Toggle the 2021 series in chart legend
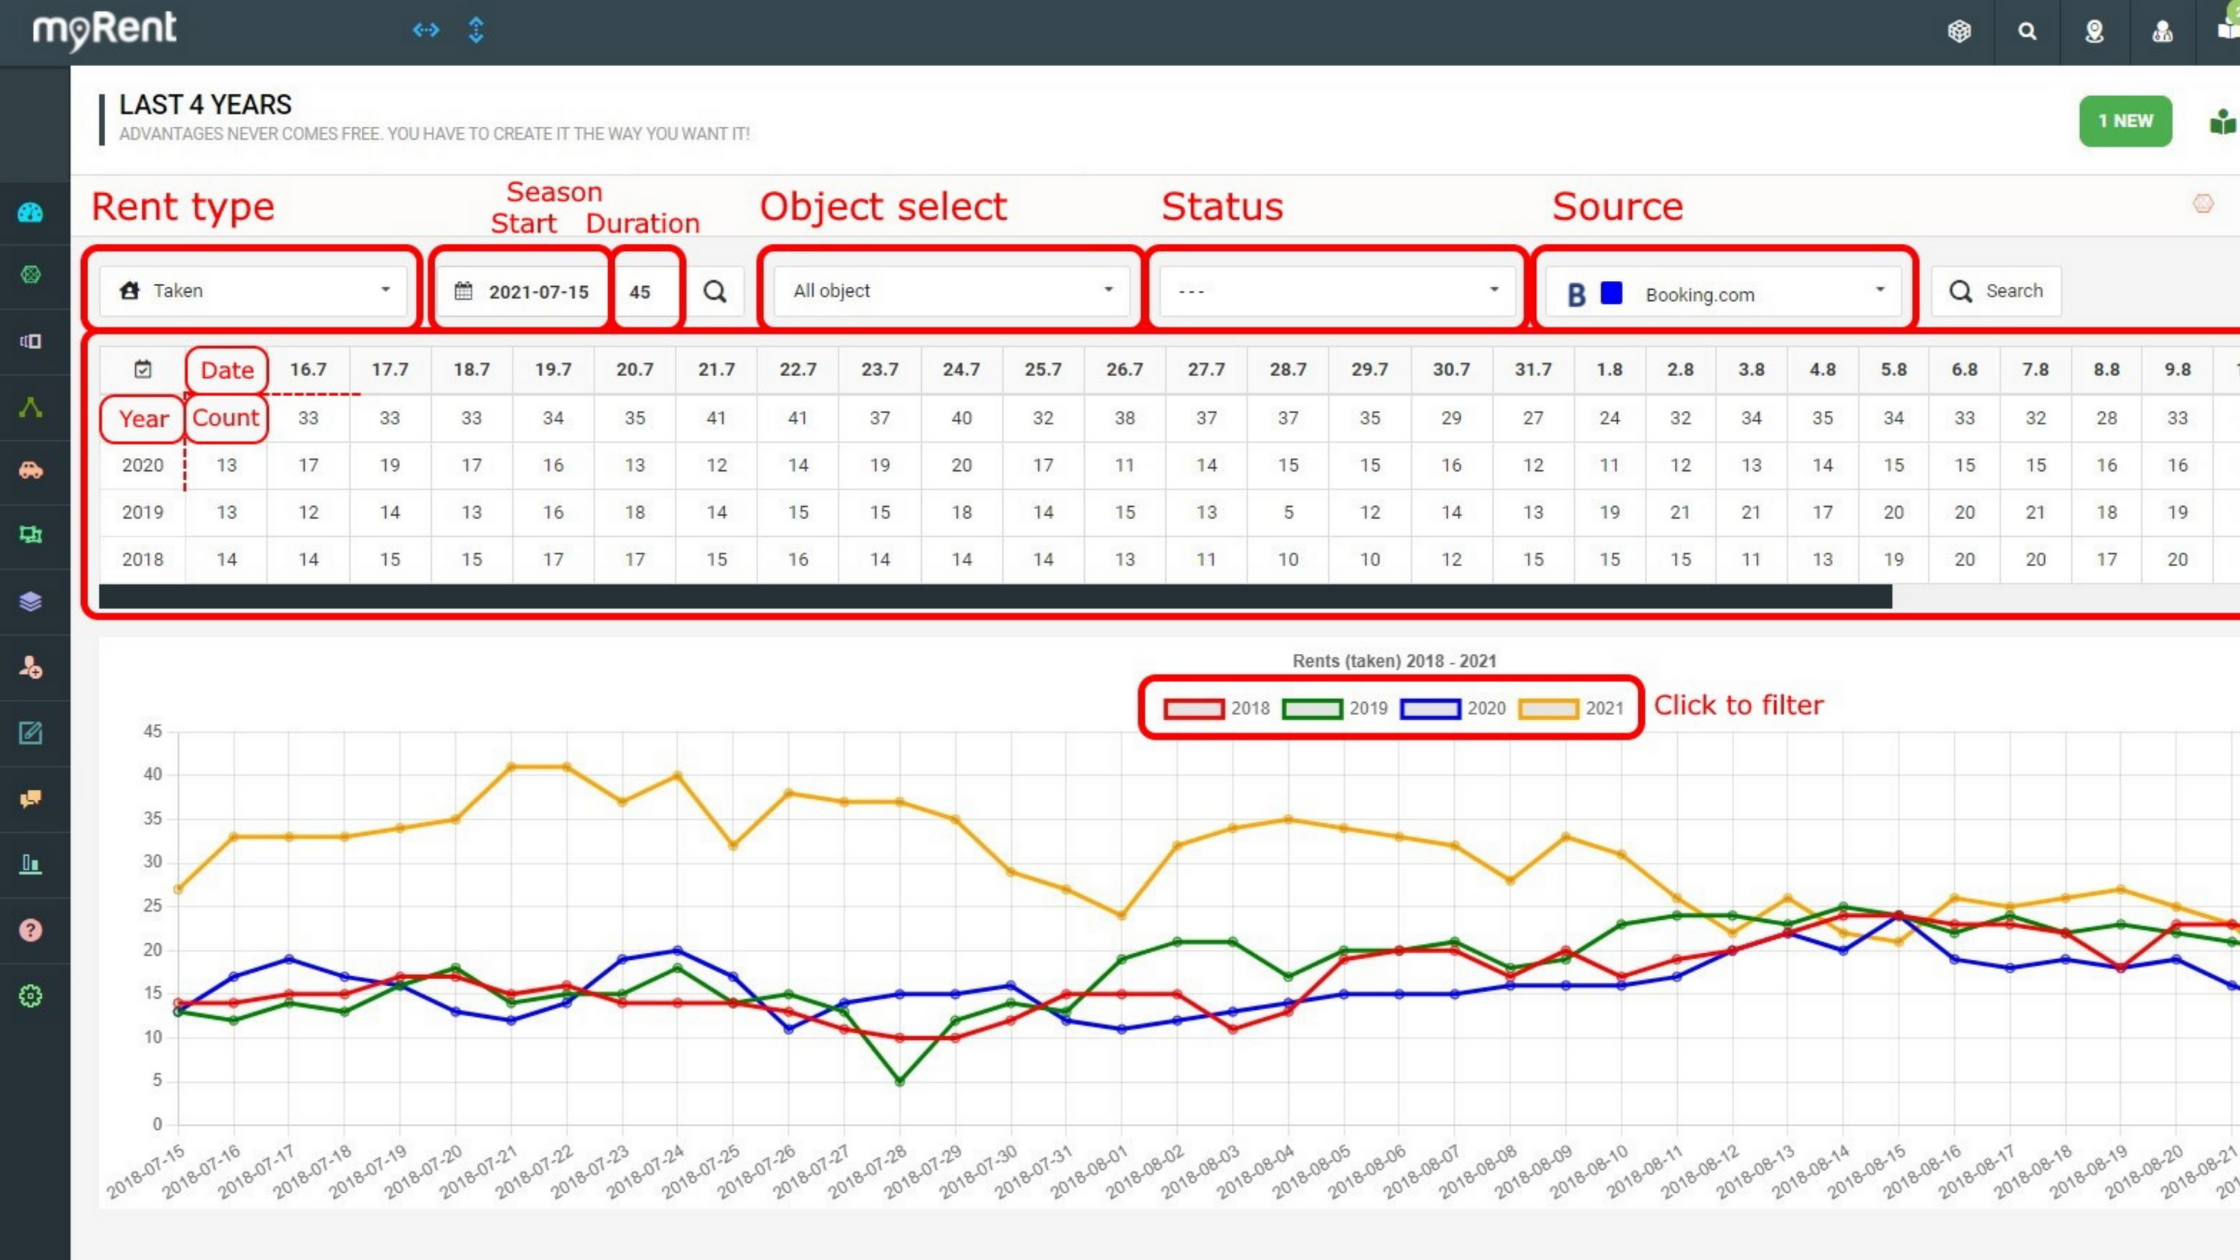The height and width of the screenshot is (1260, 2240). 1548,708
